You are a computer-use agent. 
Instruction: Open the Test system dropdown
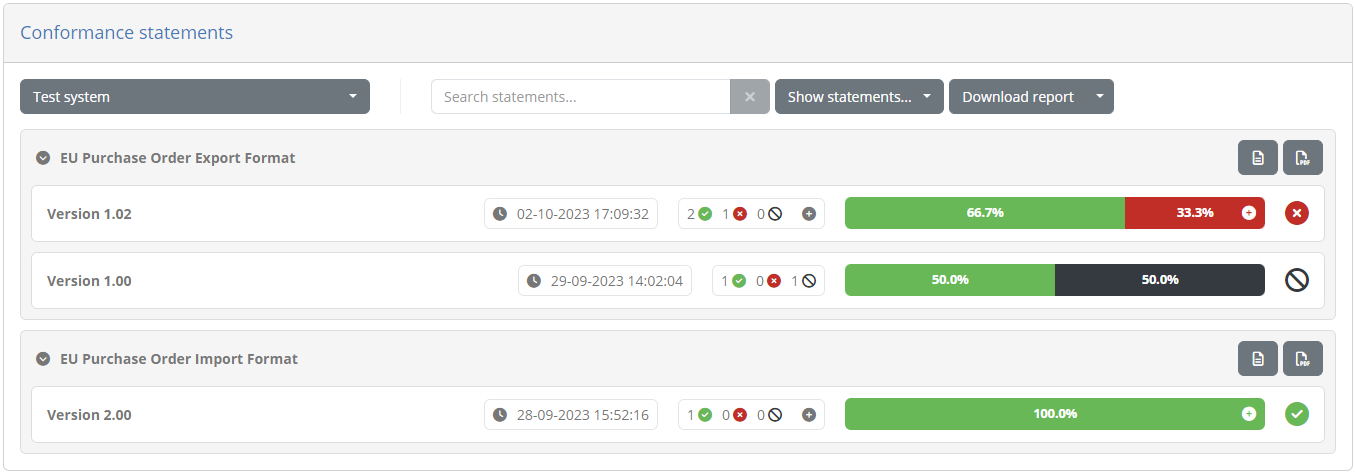click(x=195, y=97)
